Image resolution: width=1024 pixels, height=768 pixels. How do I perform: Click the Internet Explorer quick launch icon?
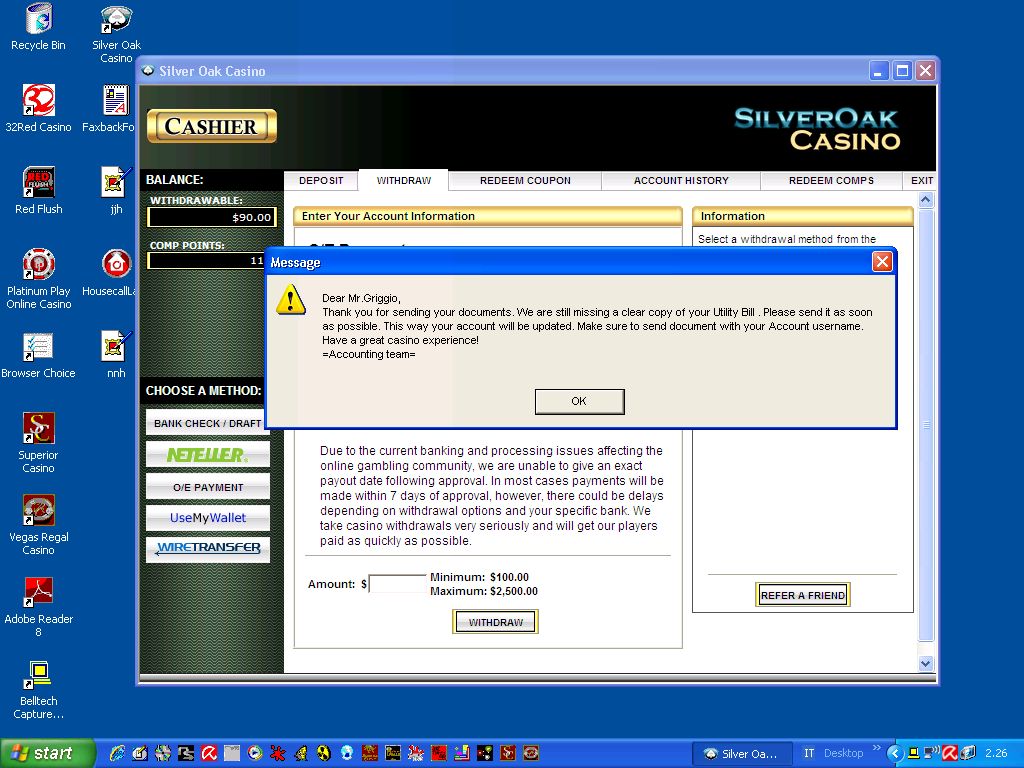pos(117,753)
